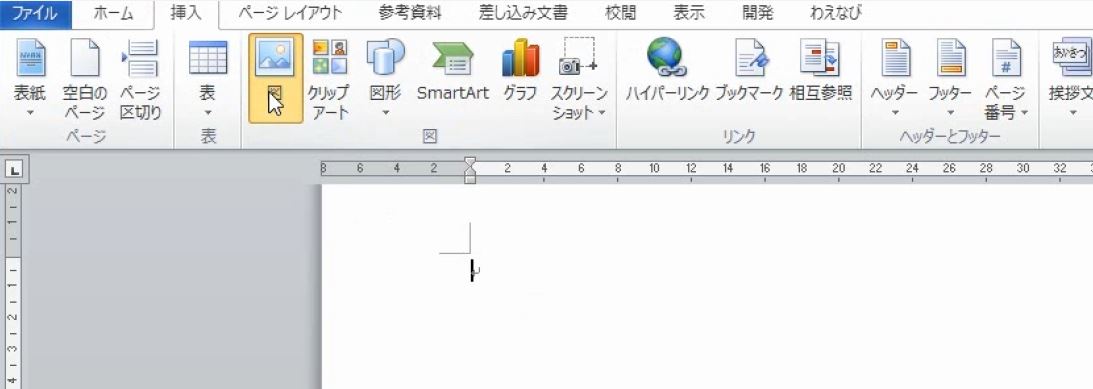Expand the 挨拶文 dropdown arrow

1073,112
